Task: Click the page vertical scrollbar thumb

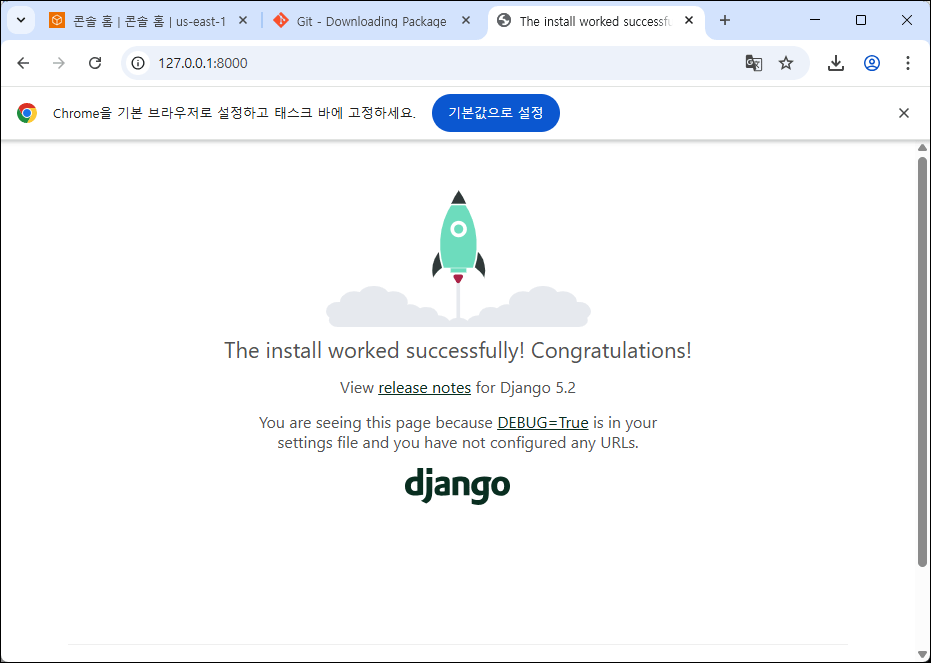Action: 922,361
